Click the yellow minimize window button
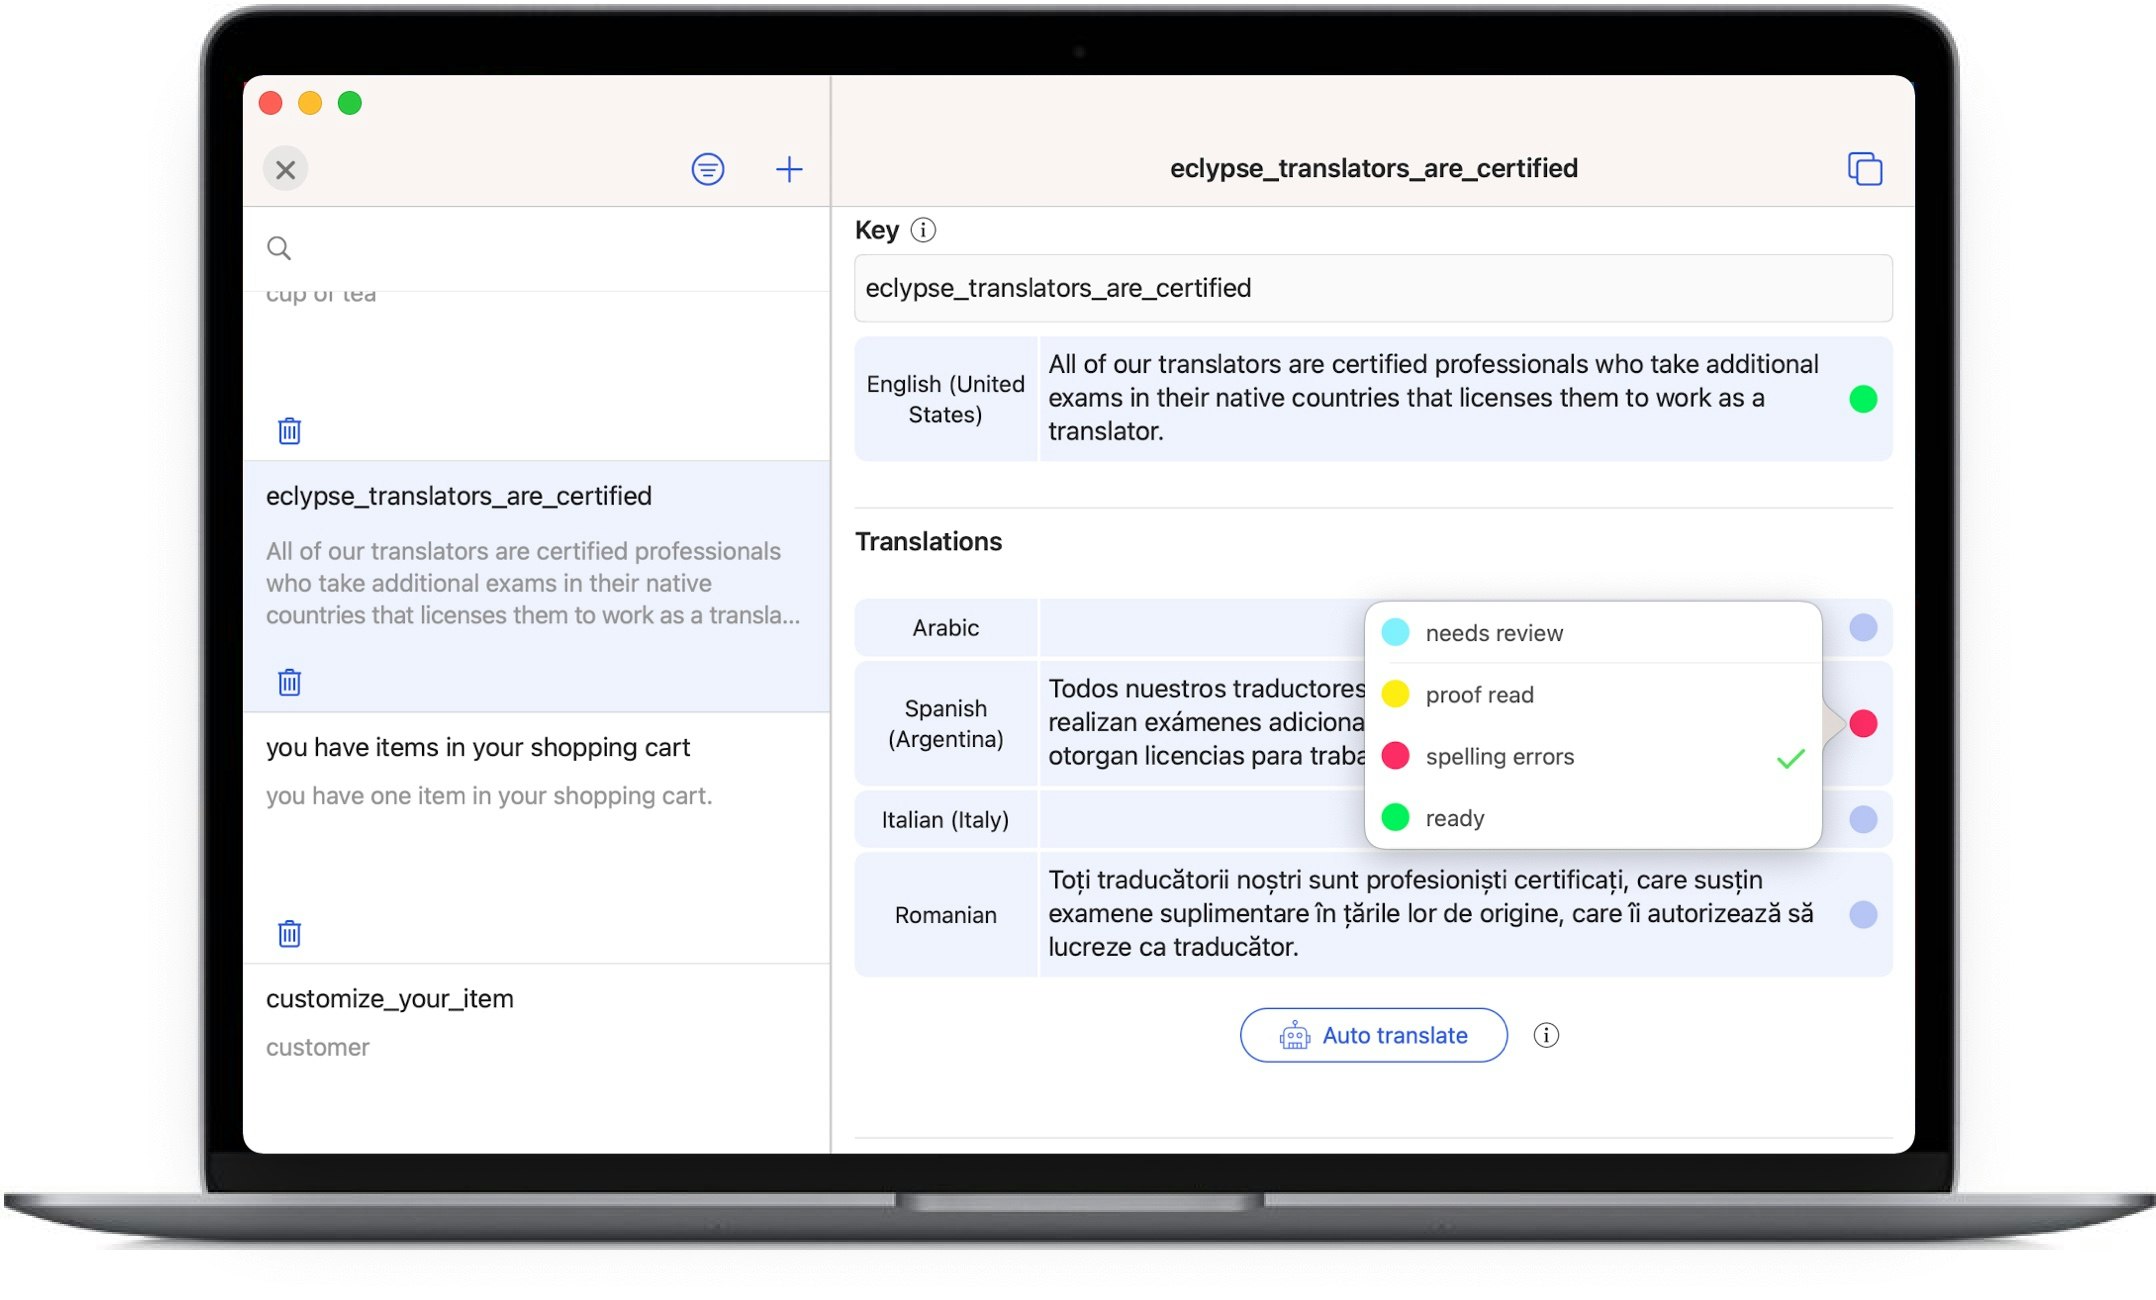Screen dimensions: 2156x1300 tap(310, 103)
